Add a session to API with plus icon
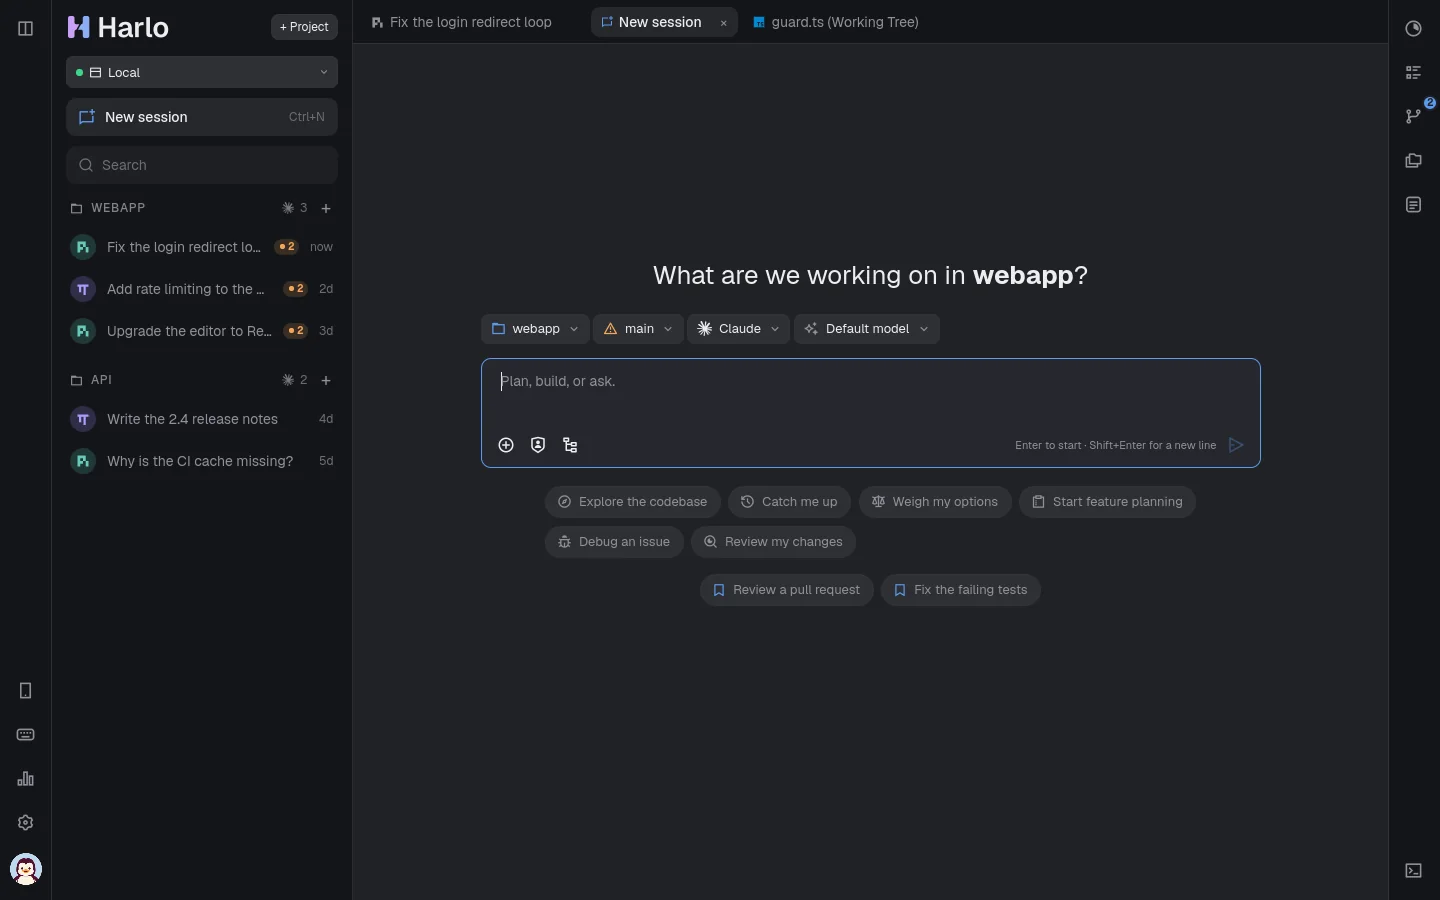The image size is (1440, 900). pos(326,380)
